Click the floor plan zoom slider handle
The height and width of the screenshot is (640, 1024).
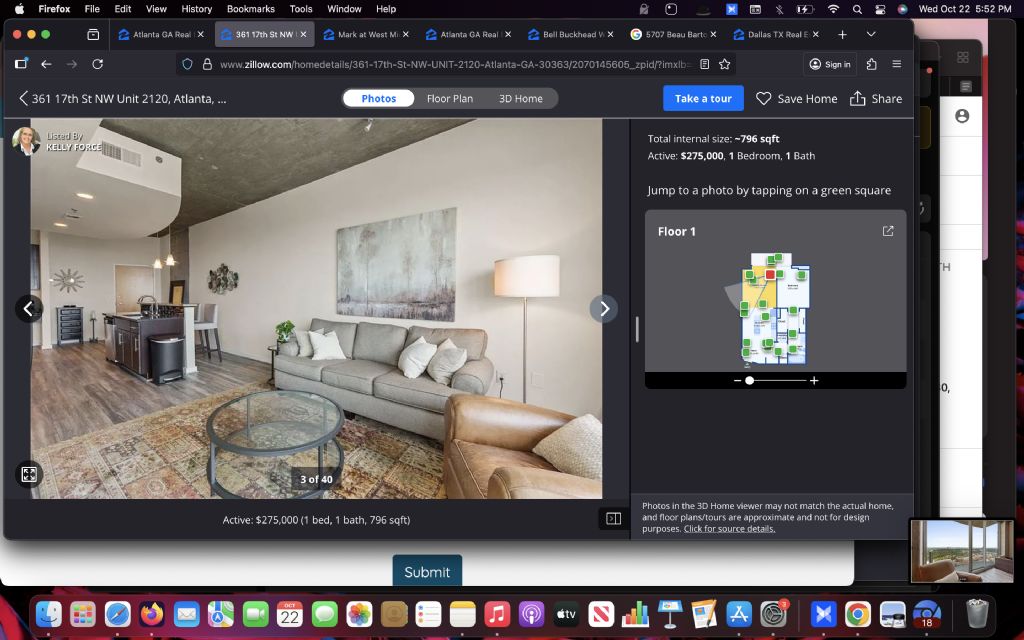749,381
